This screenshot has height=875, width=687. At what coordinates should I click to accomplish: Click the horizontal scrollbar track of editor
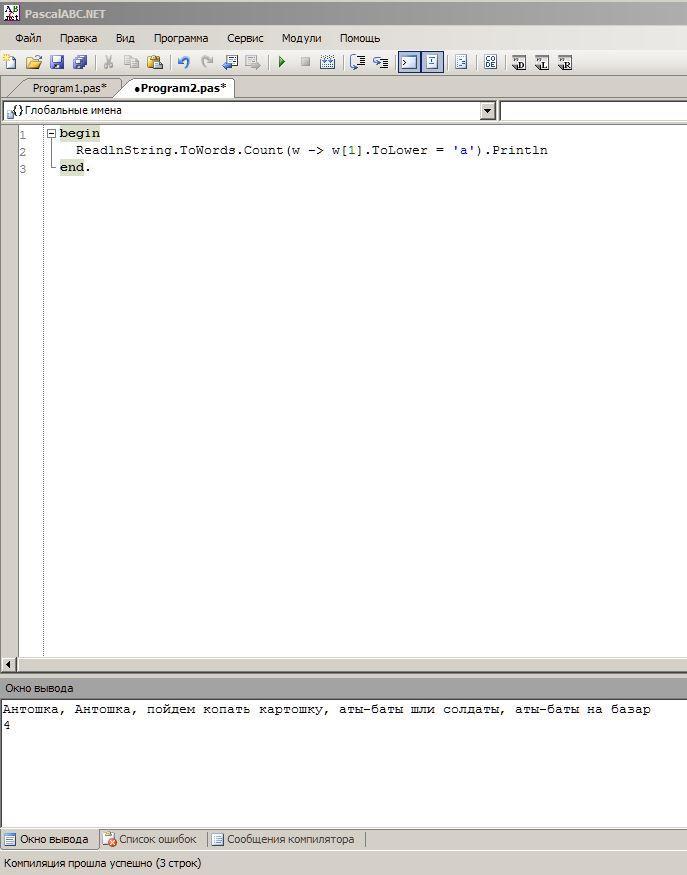pyautogui.click(x=352, y=665)
